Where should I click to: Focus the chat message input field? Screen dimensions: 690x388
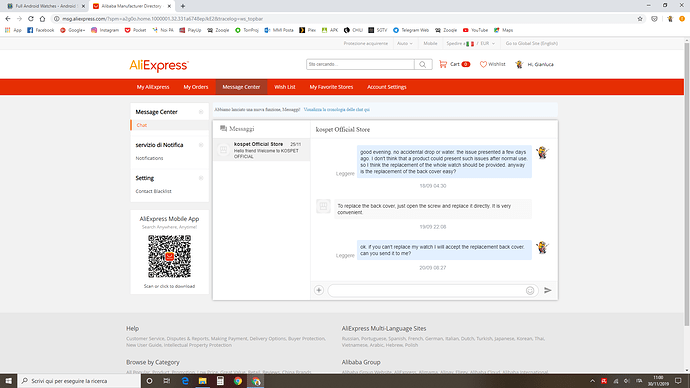click(x=426, y=290)
